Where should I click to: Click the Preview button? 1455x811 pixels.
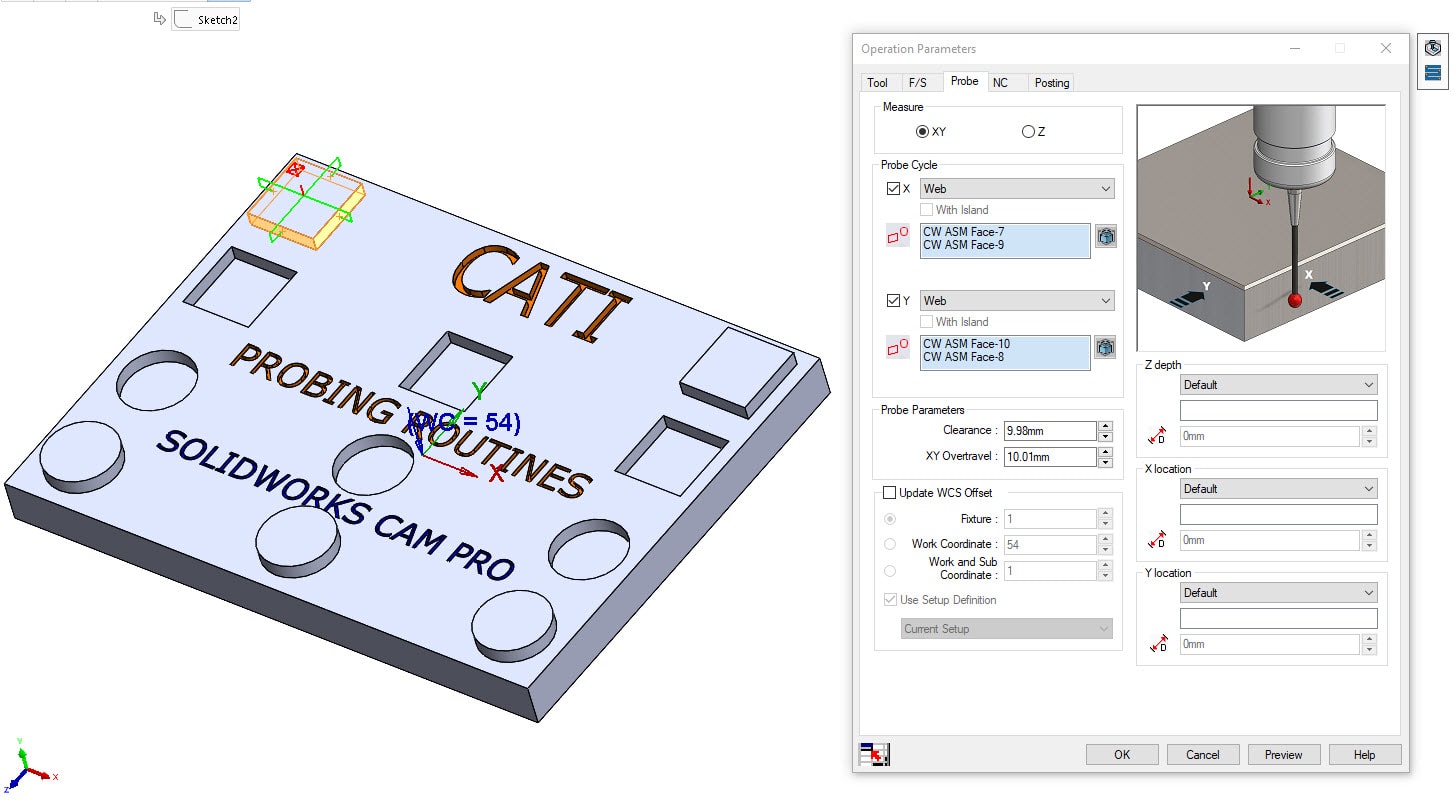pos(1283,755)
